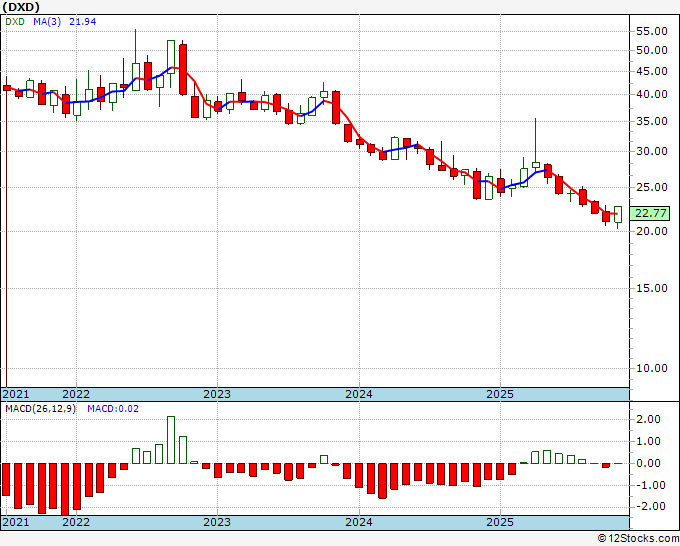Select 2022 on the MACD panel time axis
680x546 pixels.
[76, 522]
